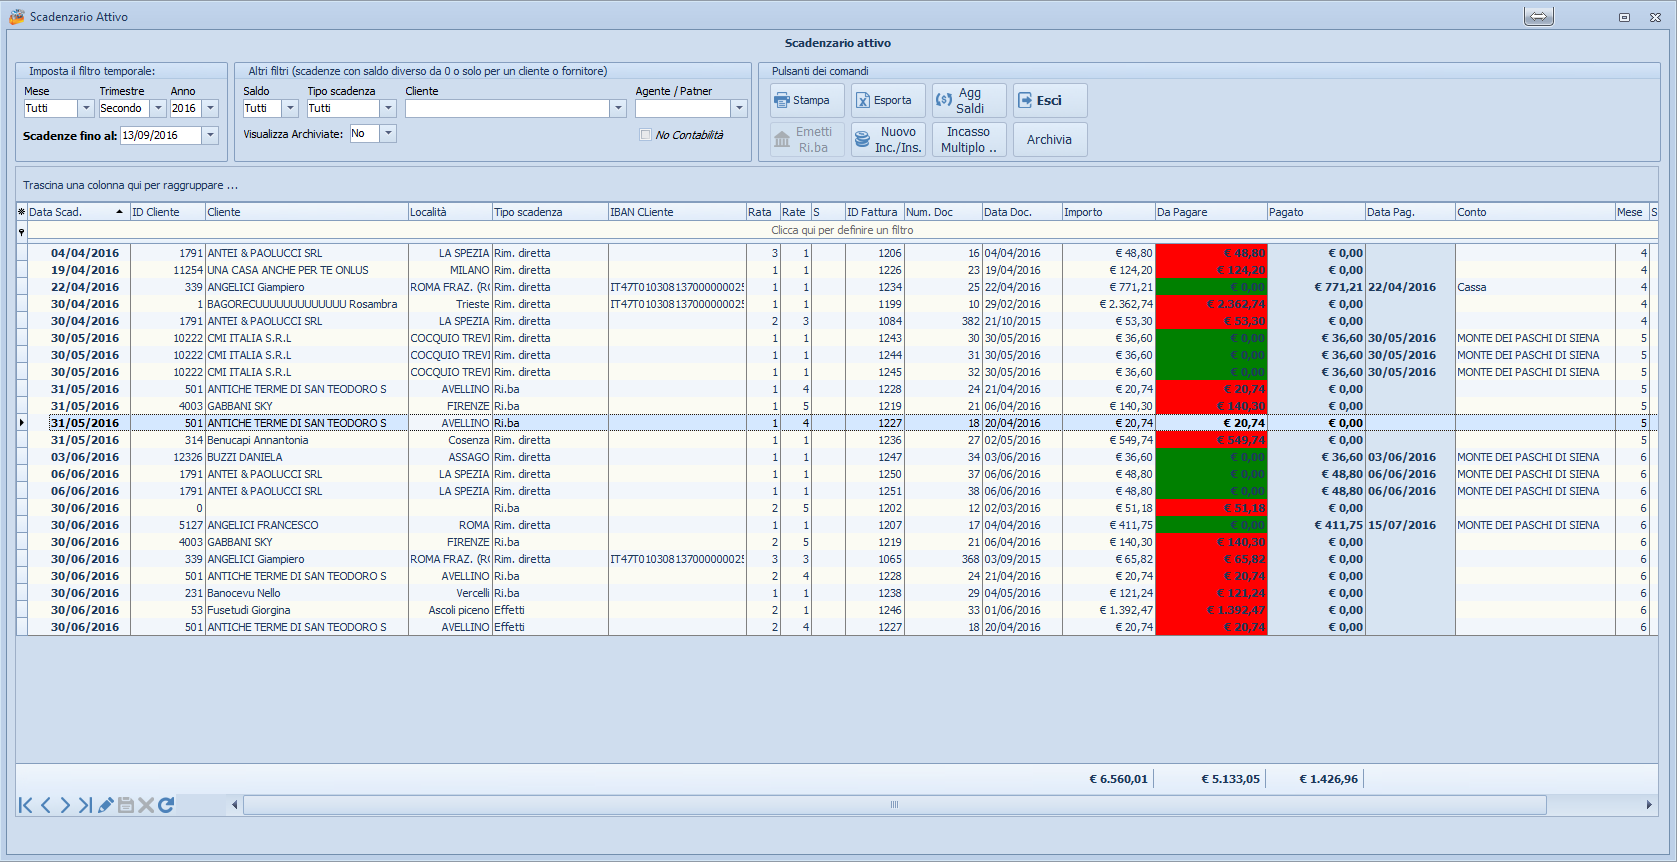Click the double-arrow button in the title bar

[x=1539, y=16]
